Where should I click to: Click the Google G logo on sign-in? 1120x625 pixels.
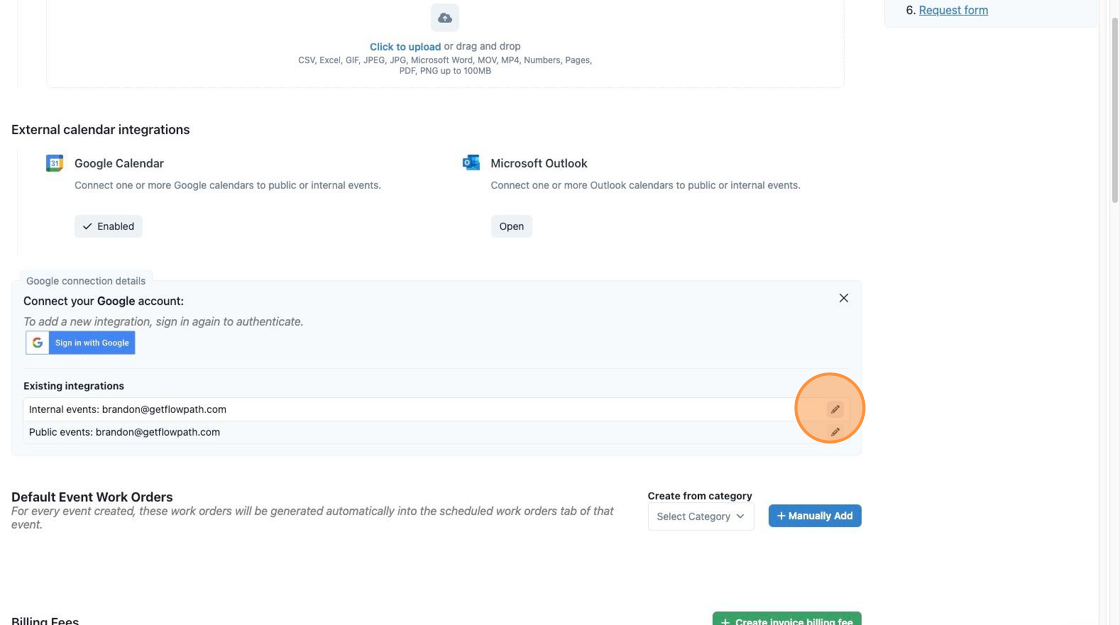tap(38, 343)
